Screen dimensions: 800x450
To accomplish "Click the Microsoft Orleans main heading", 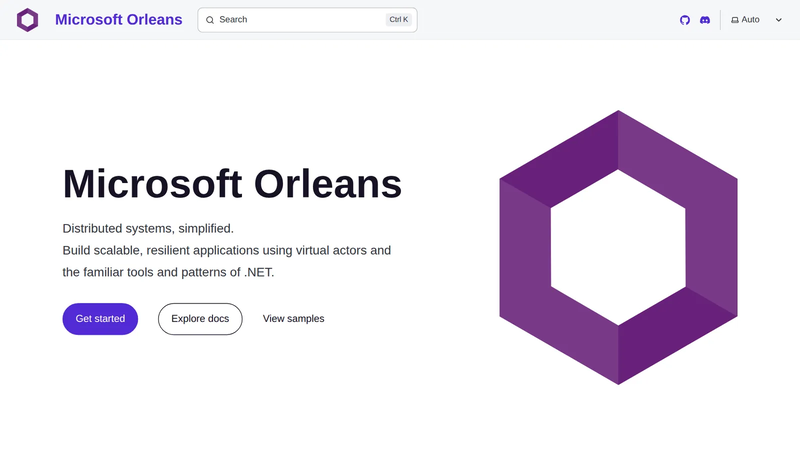I will 232,184.
